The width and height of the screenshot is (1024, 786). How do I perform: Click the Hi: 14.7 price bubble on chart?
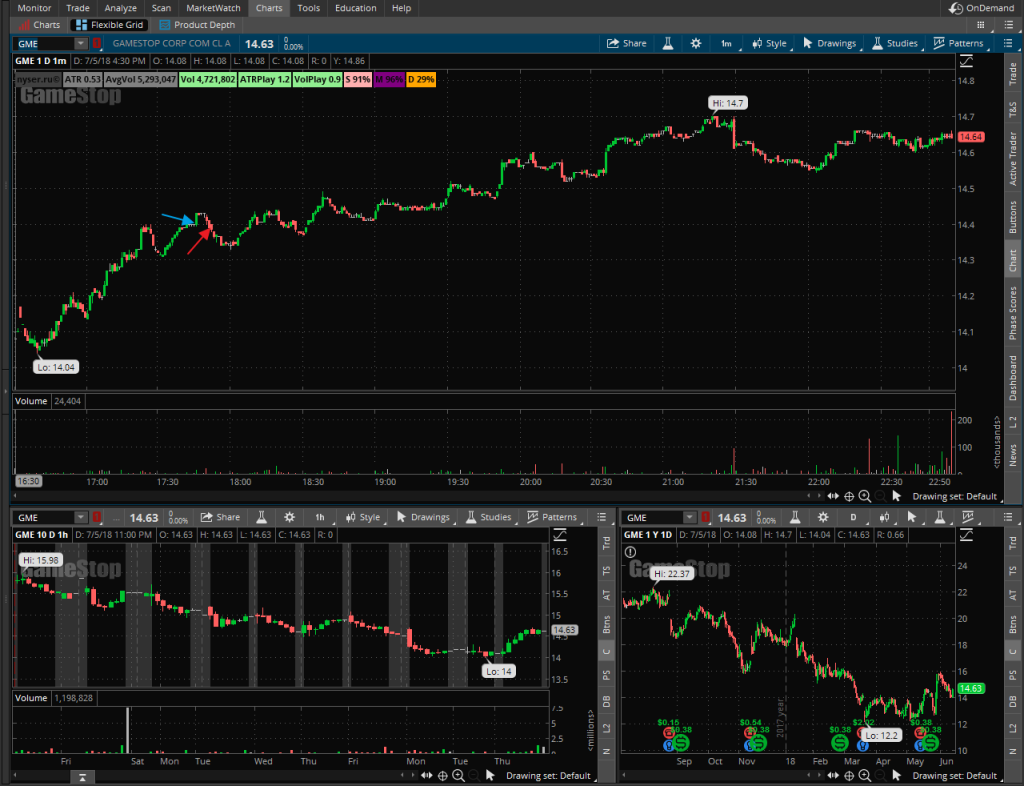728,102
